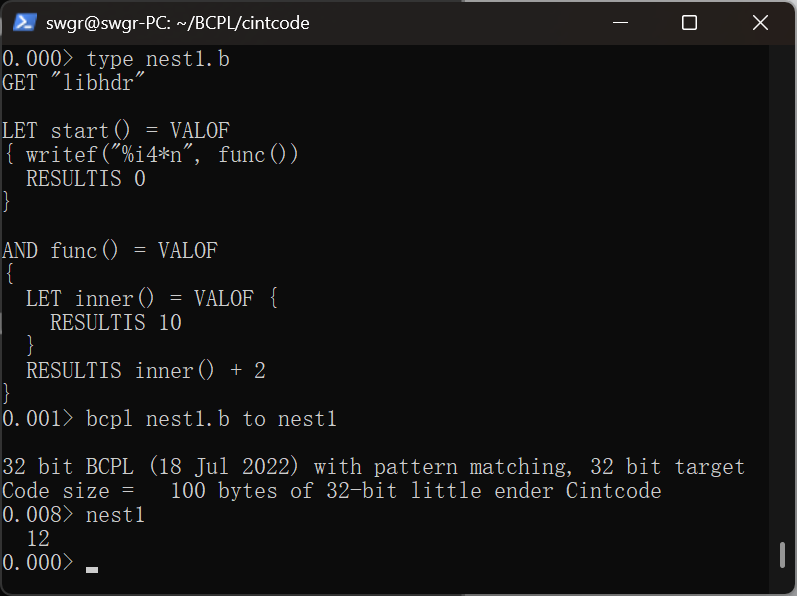Close the terminal window
The image size is (797, 596).
click(760, 23)
